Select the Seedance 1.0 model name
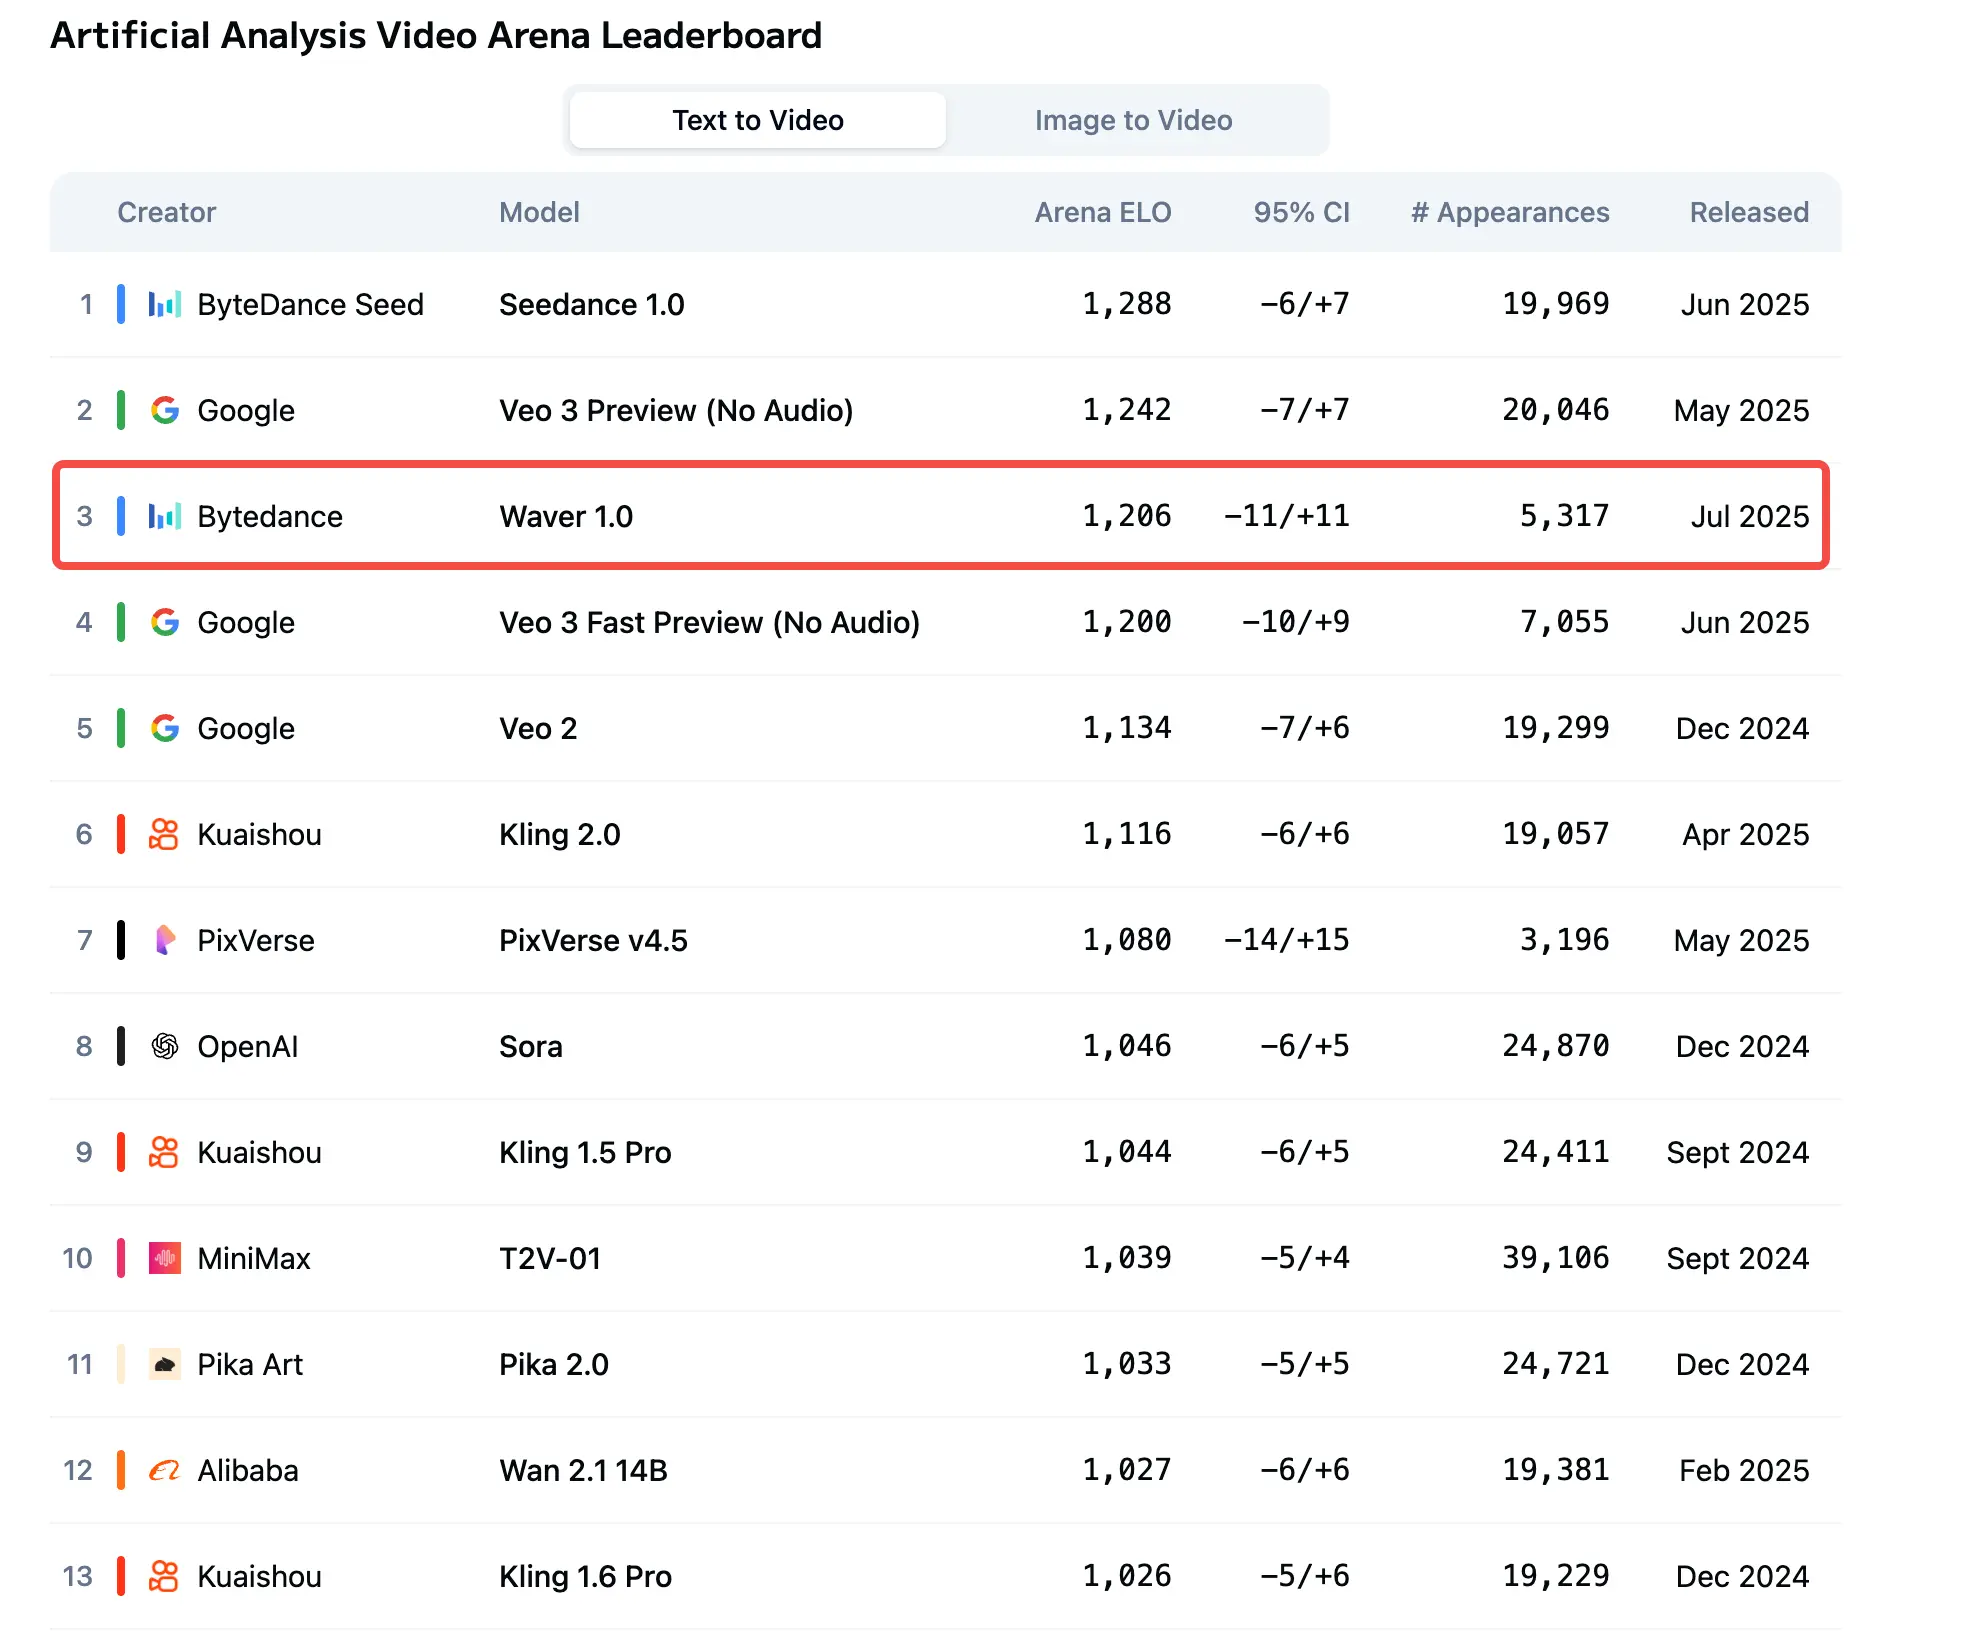Screen dimensions: 1984x1642 tap(591, 304)
